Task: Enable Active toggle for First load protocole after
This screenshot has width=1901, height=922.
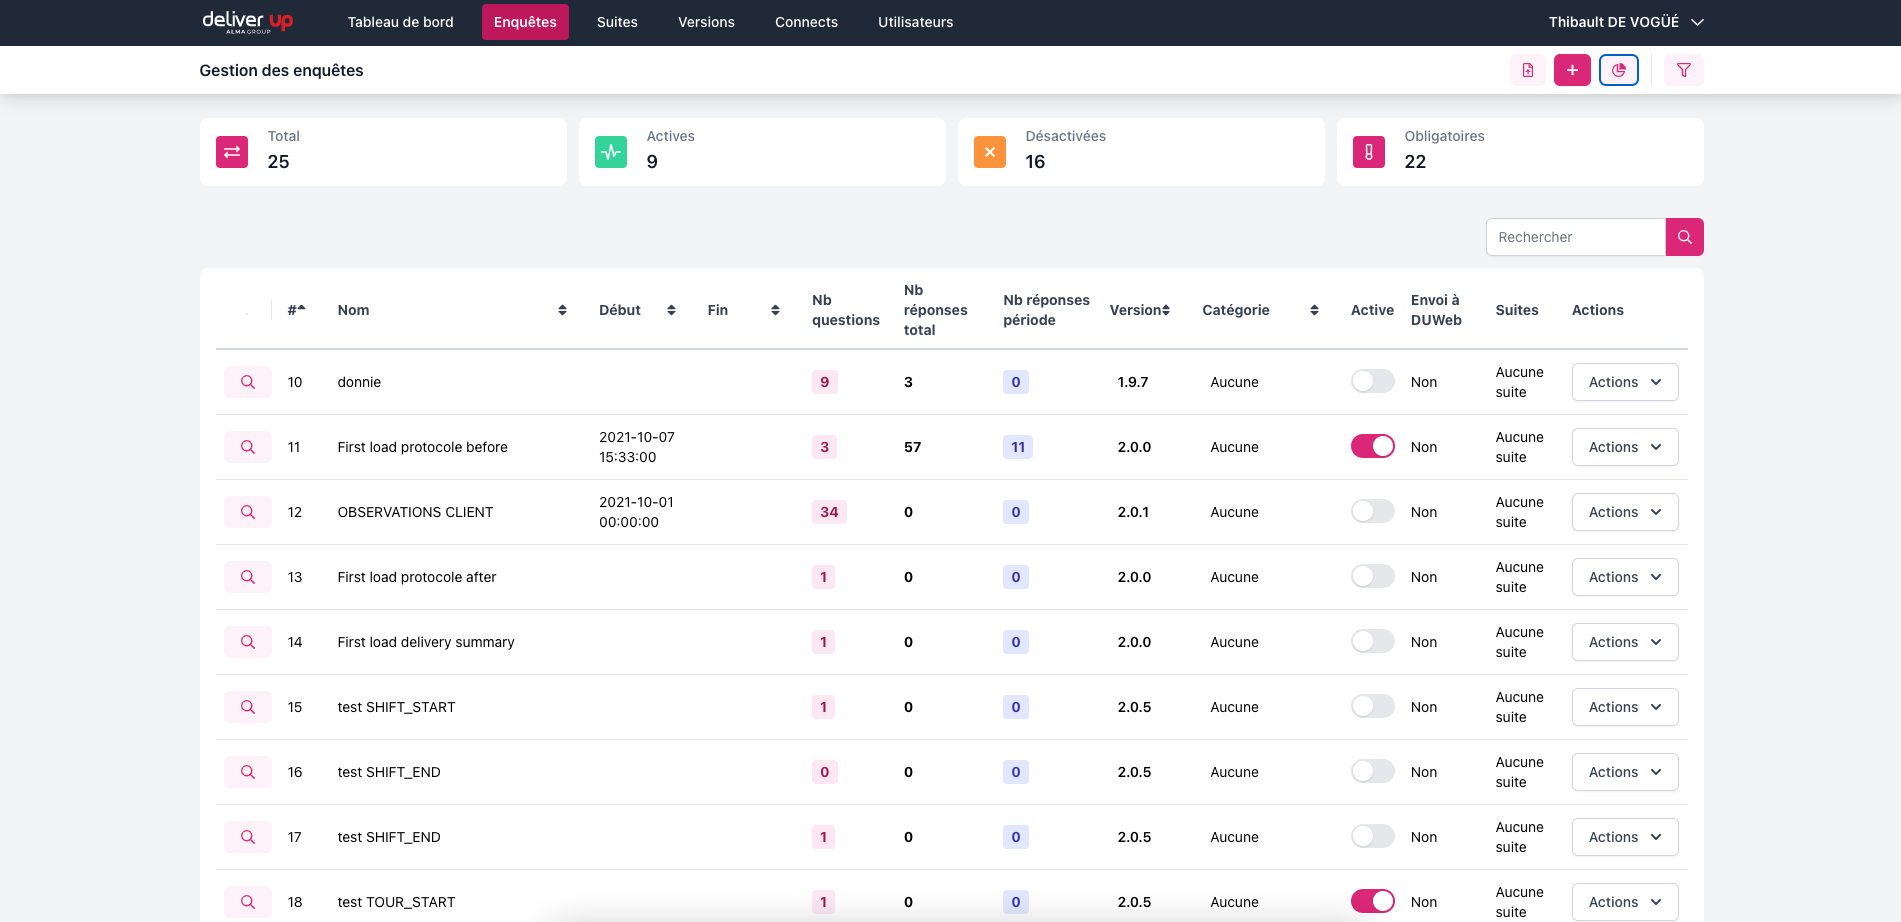Action: pos(1372,576)
